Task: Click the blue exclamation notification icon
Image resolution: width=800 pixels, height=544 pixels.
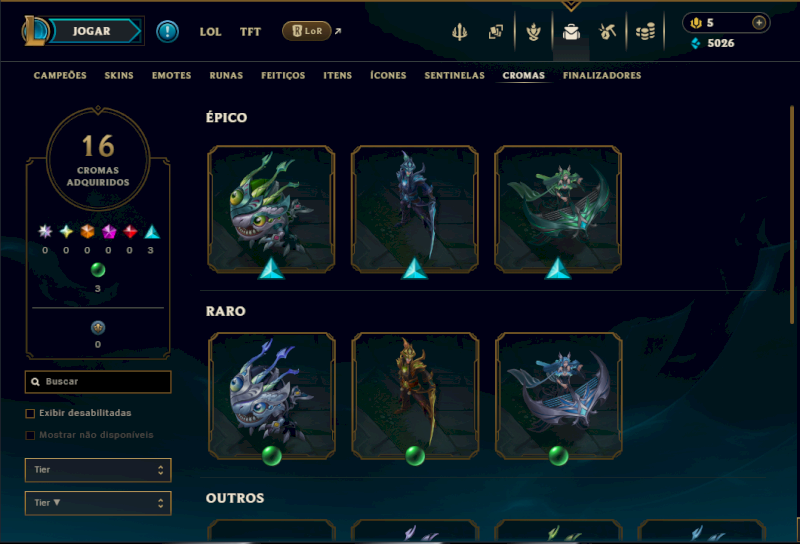Action: click(x=167, y=32)
